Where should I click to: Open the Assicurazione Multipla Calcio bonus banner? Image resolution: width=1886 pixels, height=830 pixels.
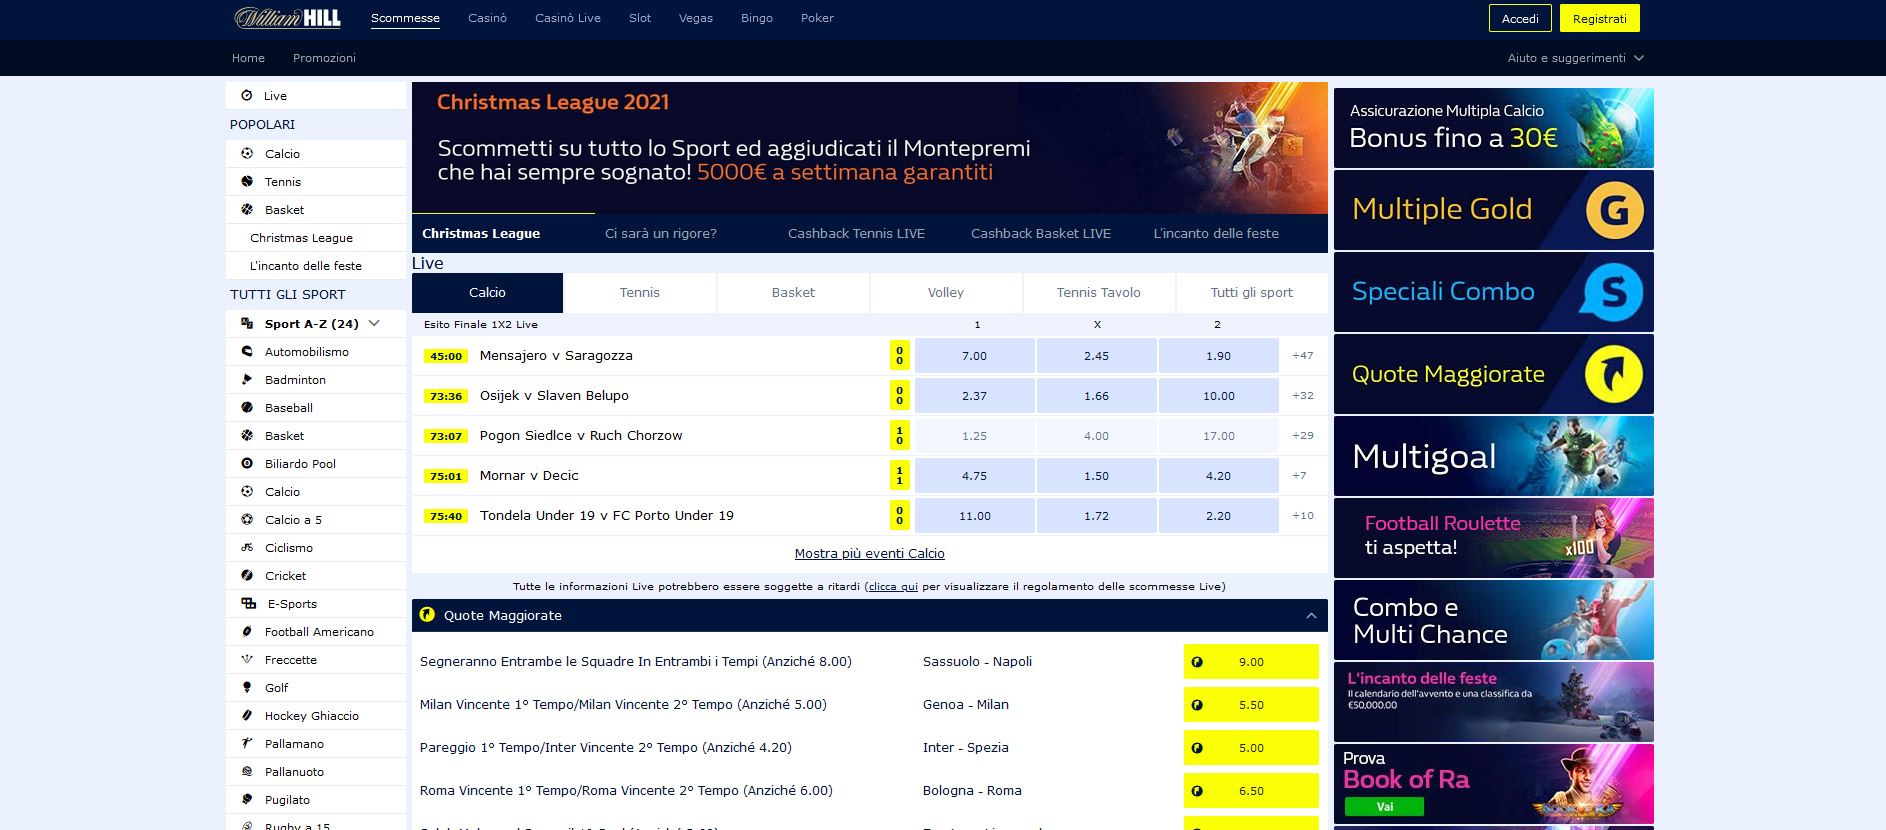coord(1493,128)
